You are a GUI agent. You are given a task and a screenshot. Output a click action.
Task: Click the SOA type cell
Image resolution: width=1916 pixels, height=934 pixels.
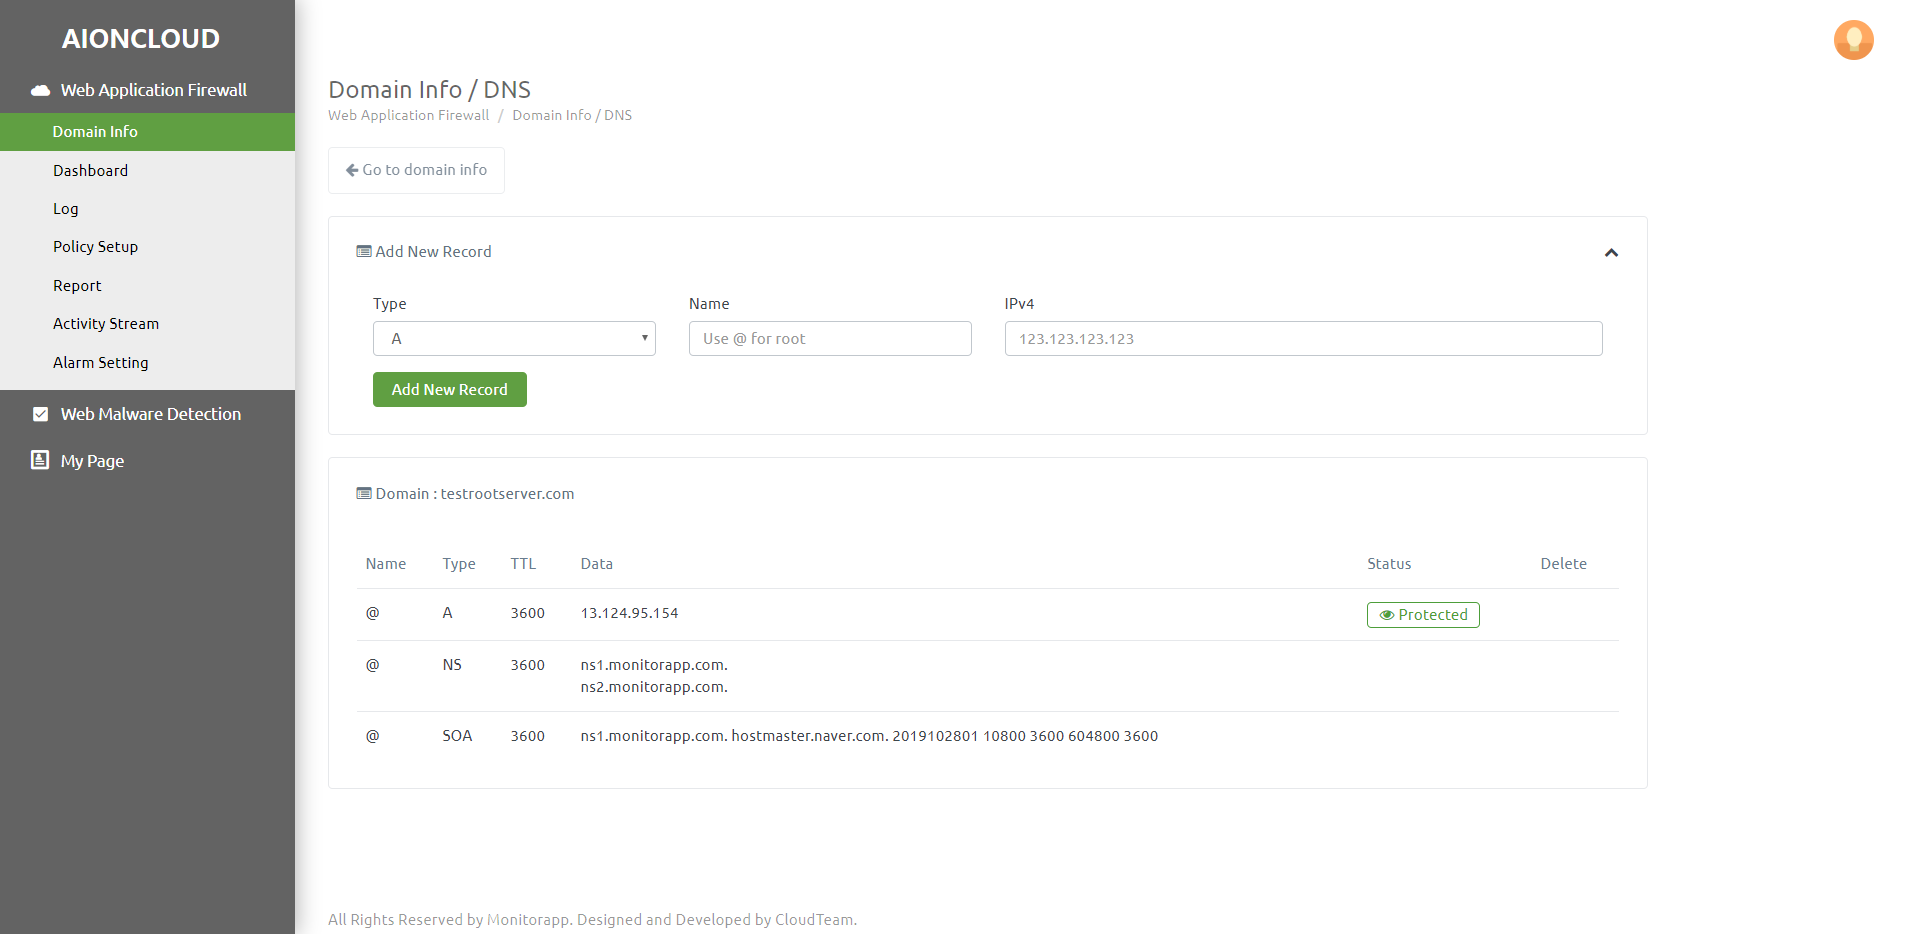tap(457, 736)
